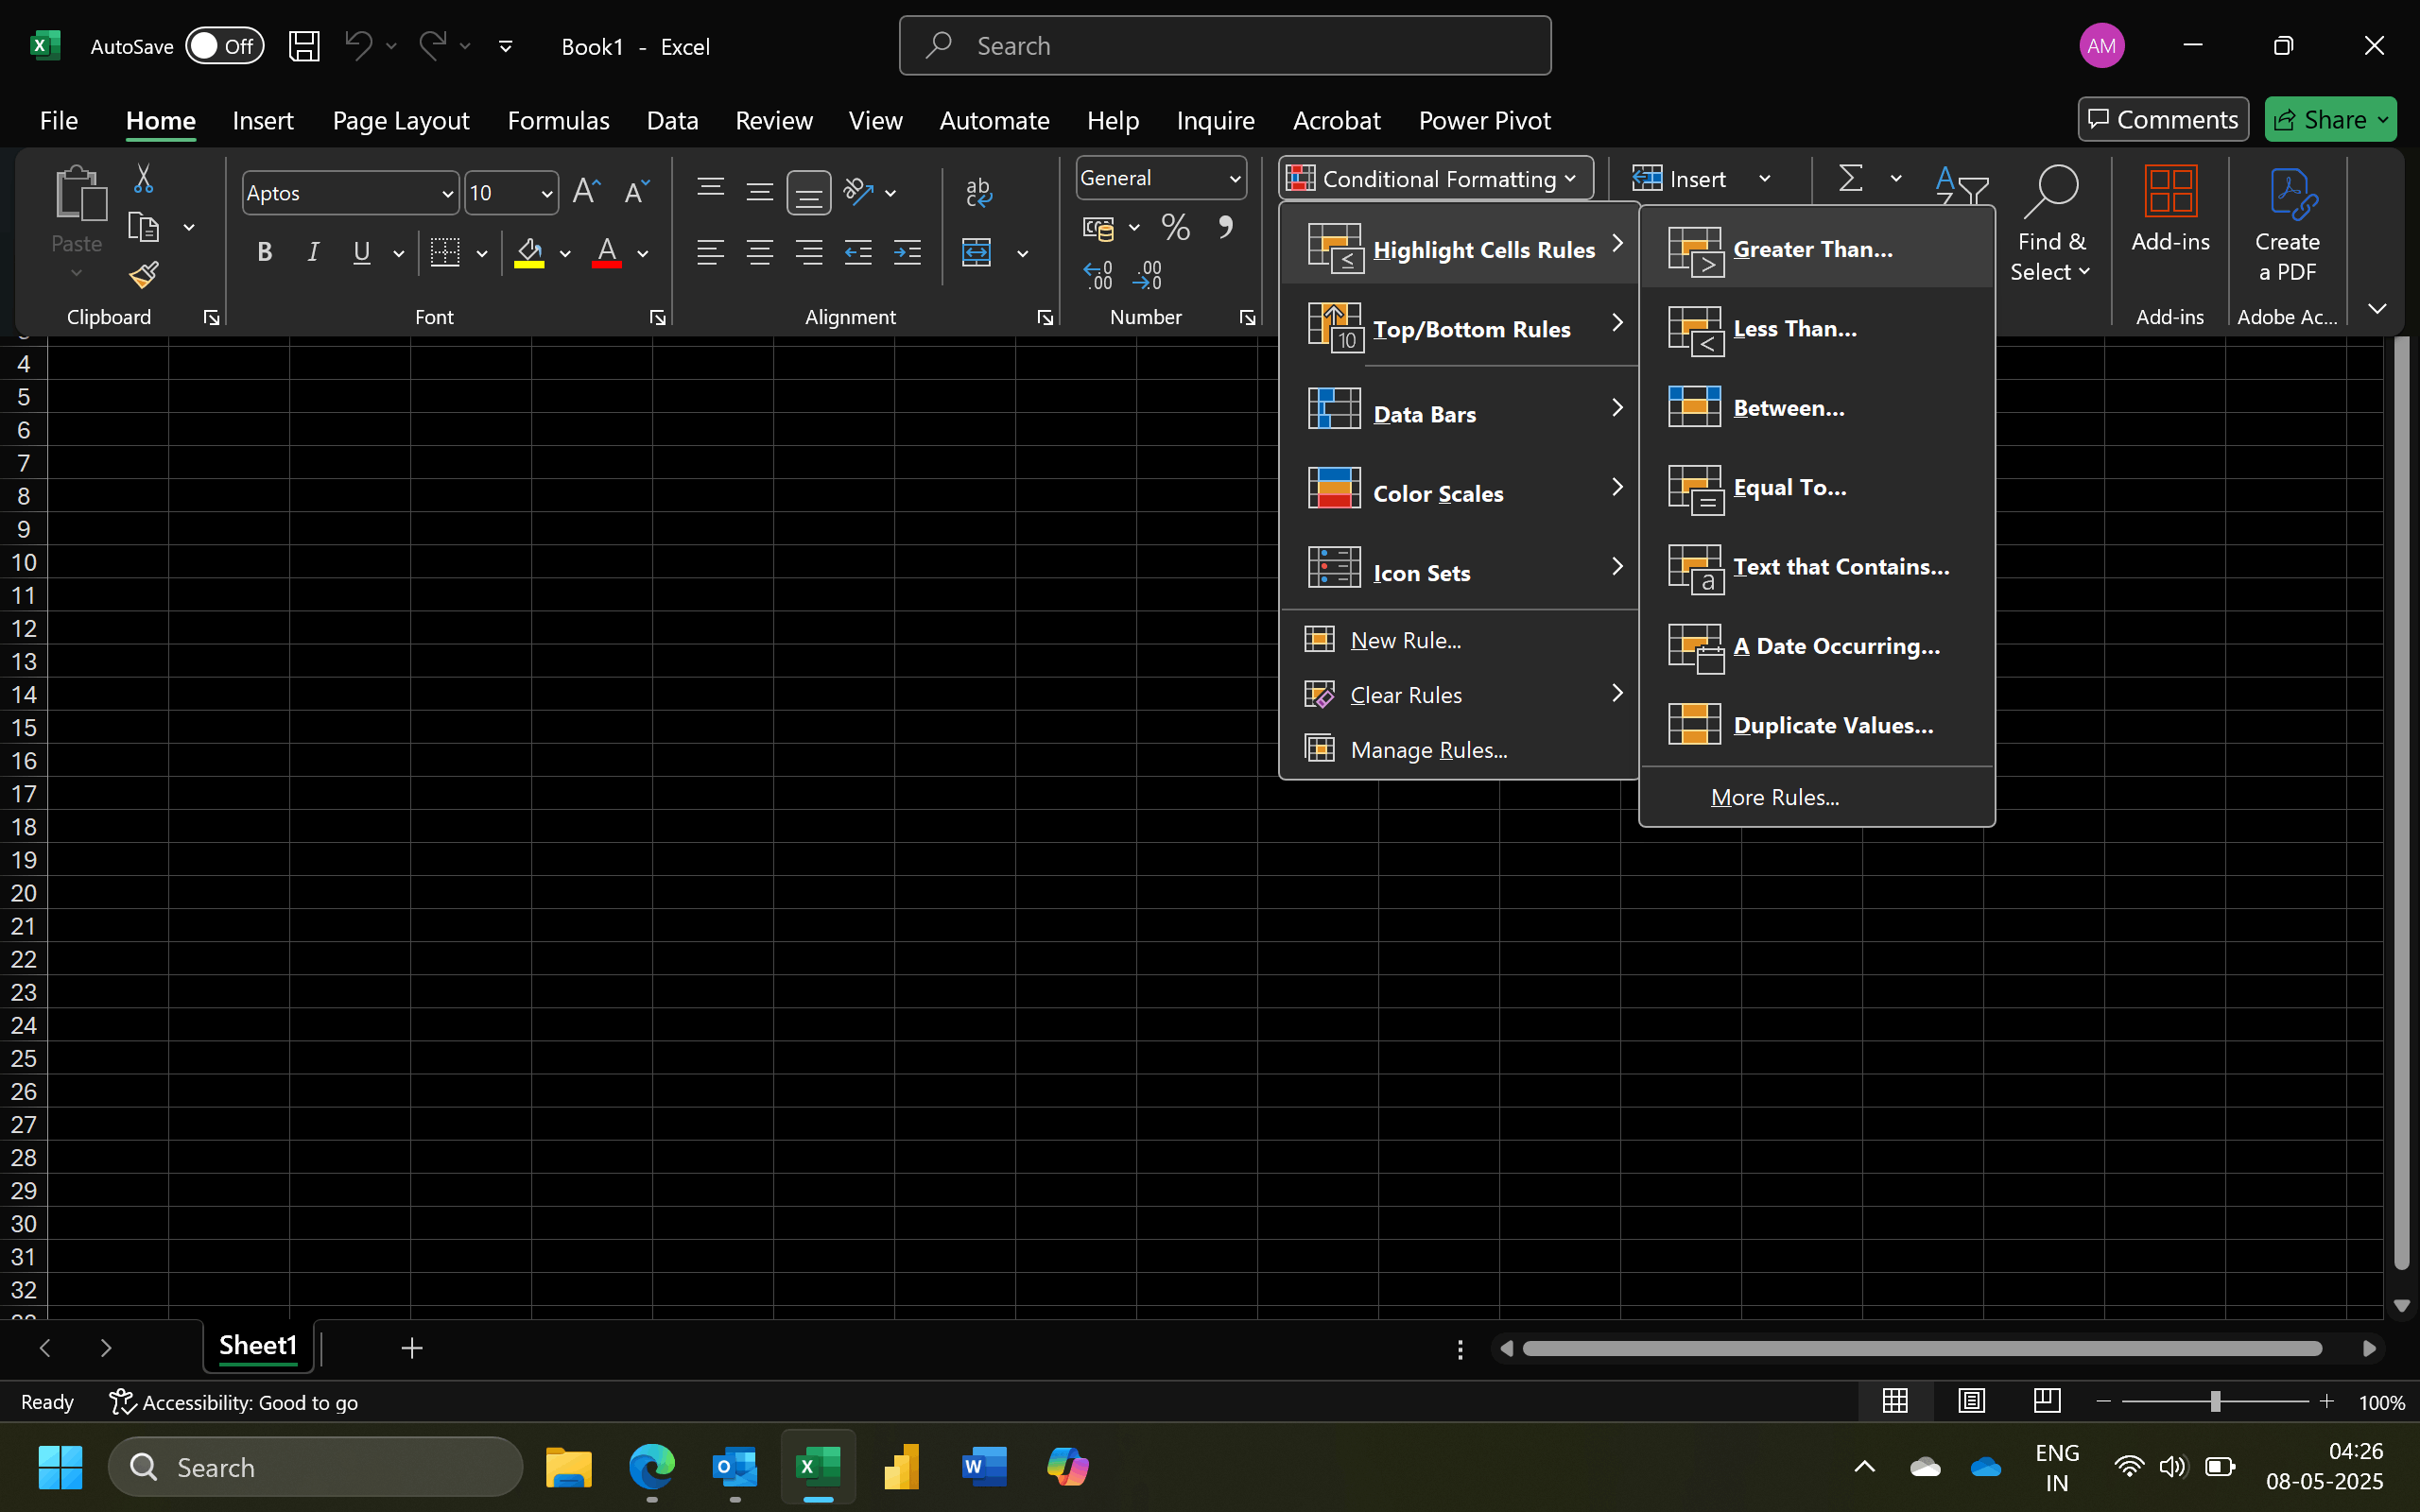Click the Save floppy disk icon

[304, 46]
